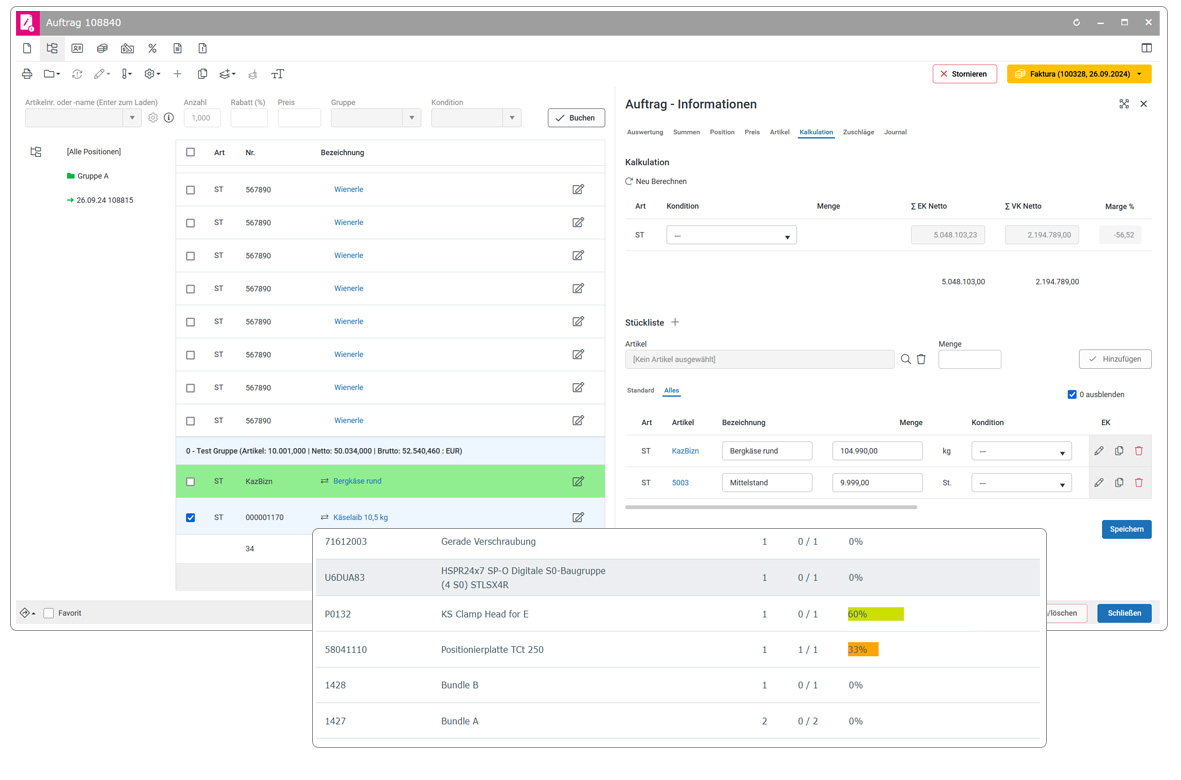Select the Standard tab in Stückliste
This screenshot has width=1181, height=780.
640,391
